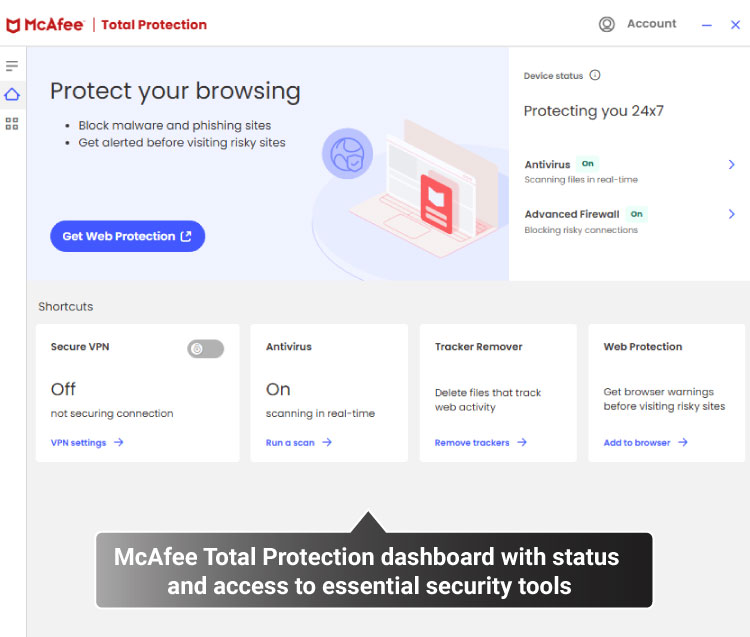Click the VPN settings arrow icon

pyautogui.click(x=119, y=442)
